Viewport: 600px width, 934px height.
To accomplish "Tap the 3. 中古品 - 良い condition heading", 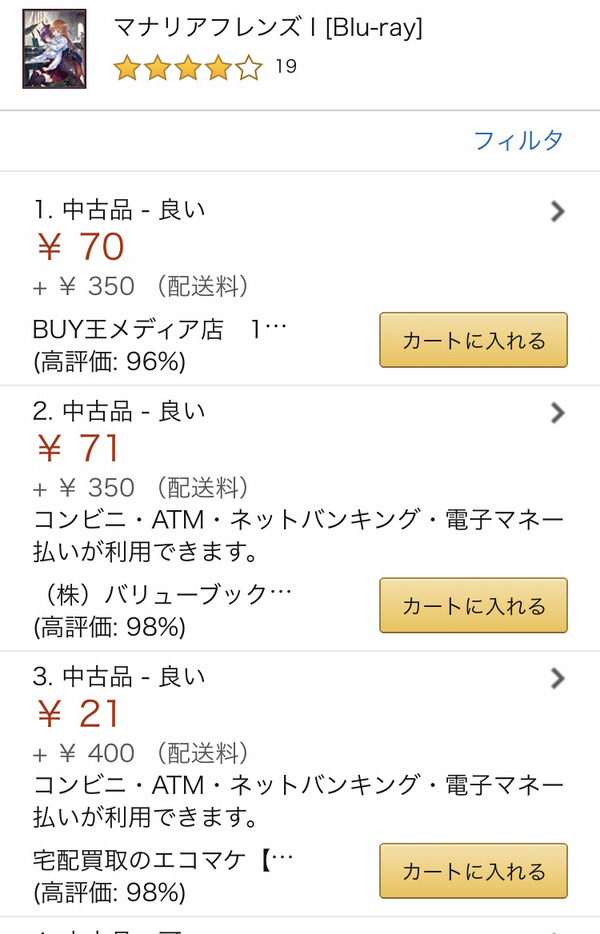I will tap(119, 677).
